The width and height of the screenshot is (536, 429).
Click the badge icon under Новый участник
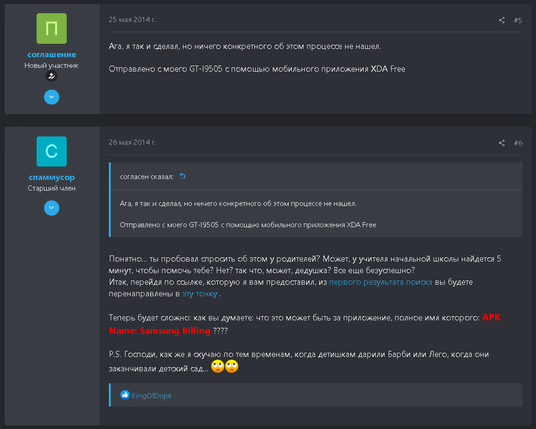tap(51, 76)
